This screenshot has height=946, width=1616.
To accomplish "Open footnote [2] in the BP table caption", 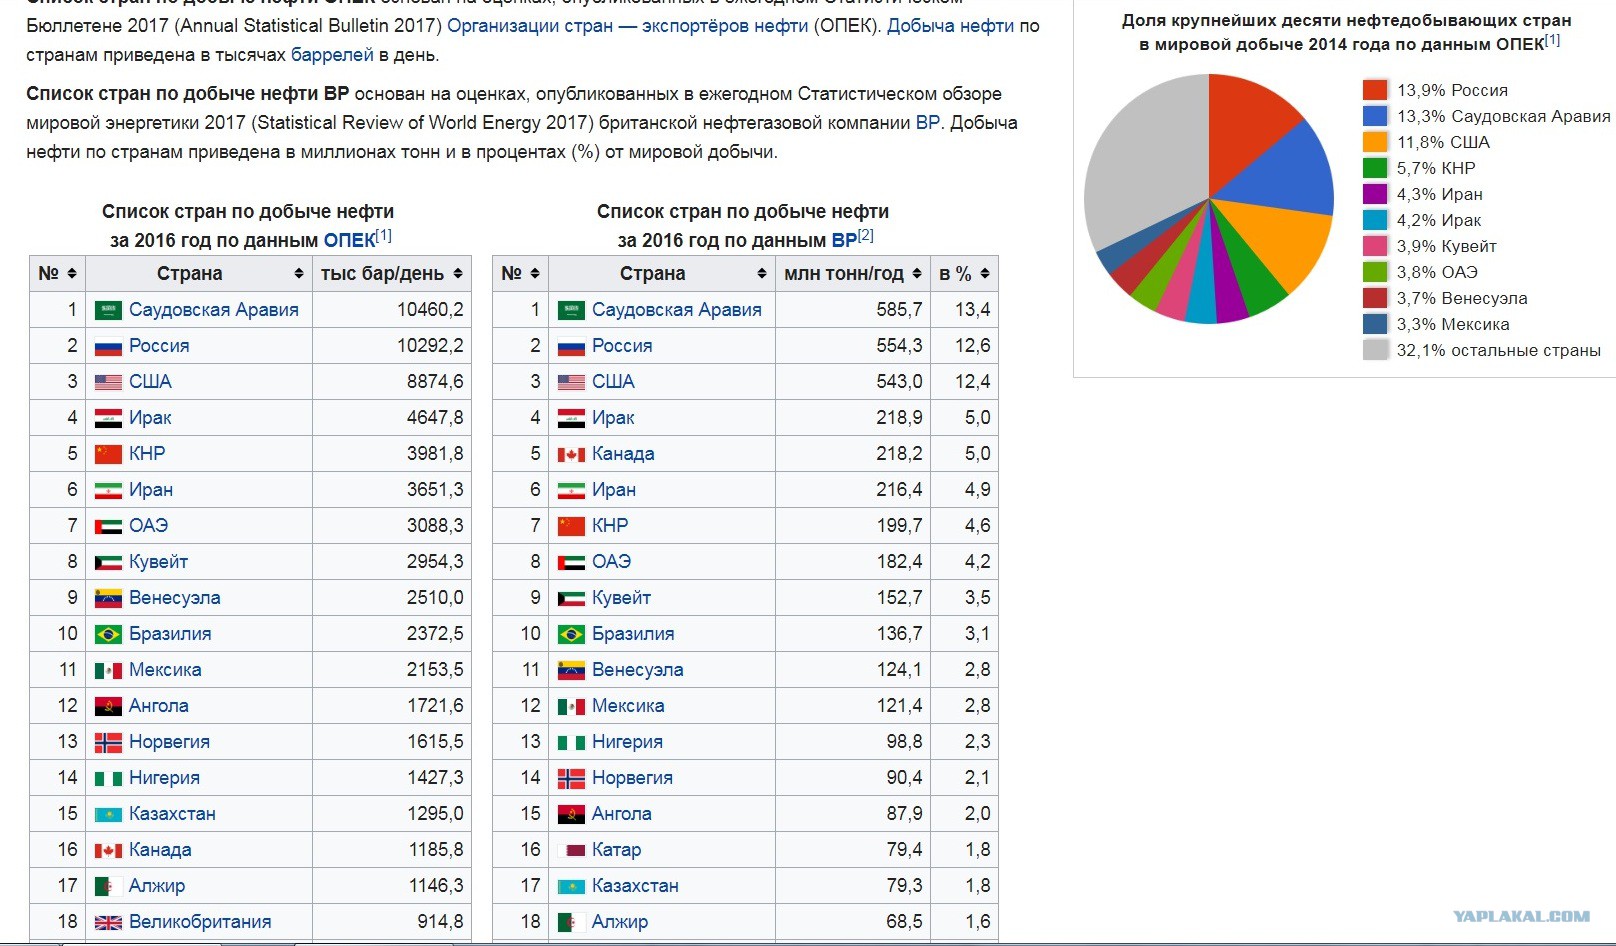I will [x=866, y=236].
